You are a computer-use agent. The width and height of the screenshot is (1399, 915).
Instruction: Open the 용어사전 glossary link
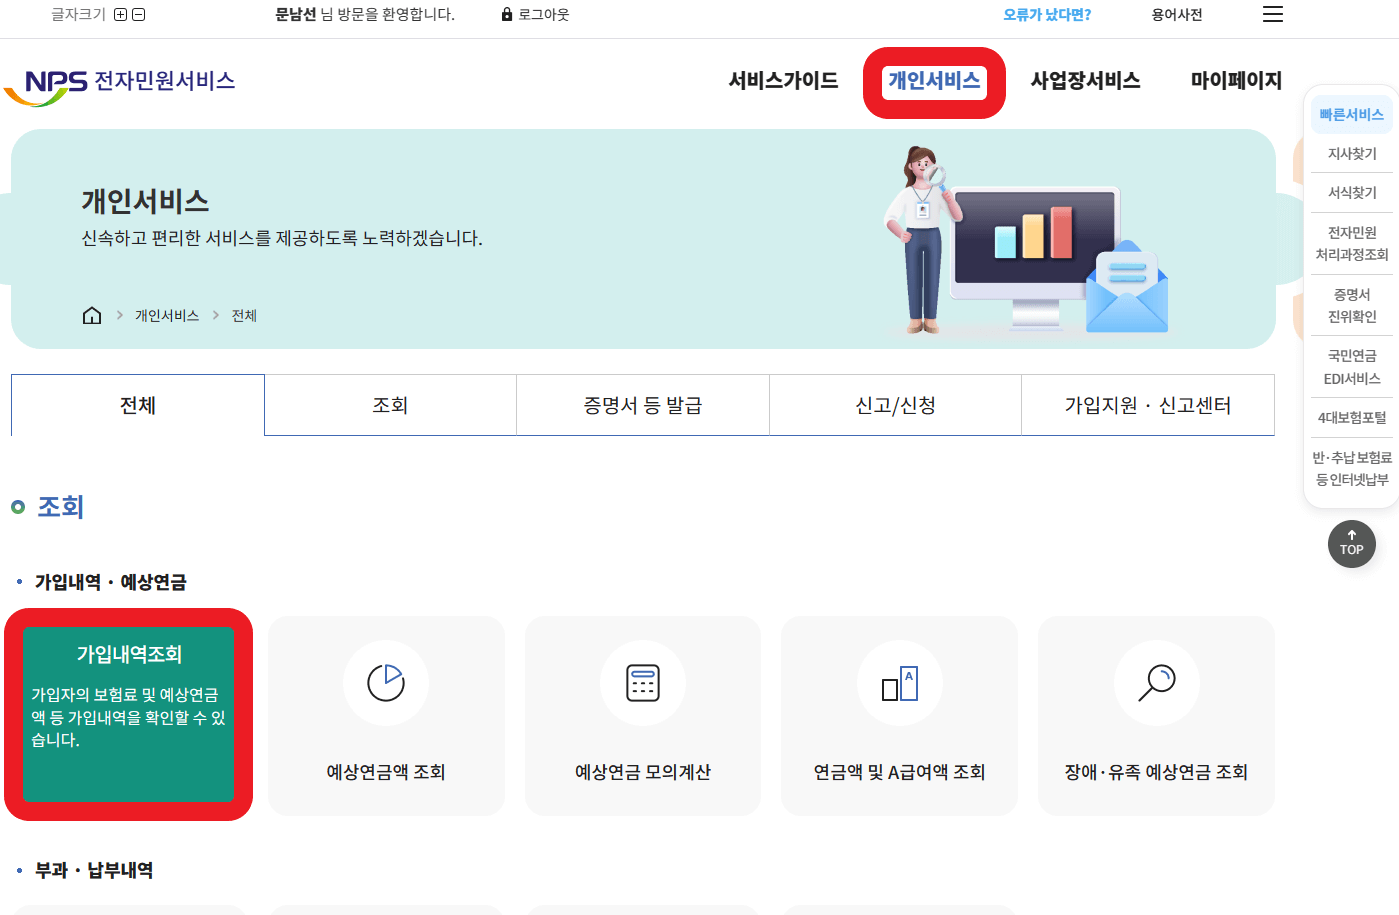1176,14
